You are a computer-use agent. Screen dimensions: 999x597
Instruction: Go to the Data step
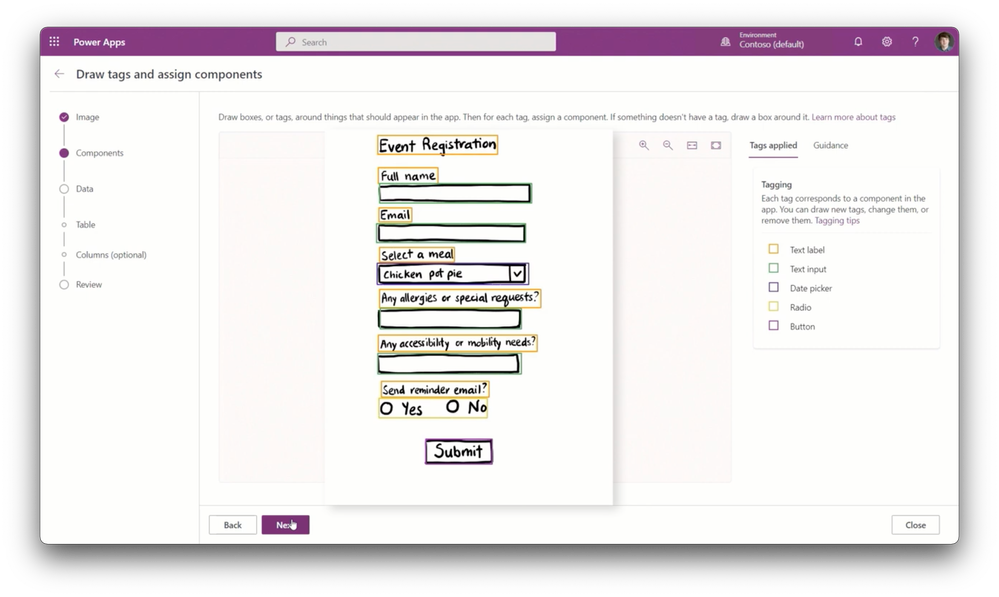pos(84,189)
